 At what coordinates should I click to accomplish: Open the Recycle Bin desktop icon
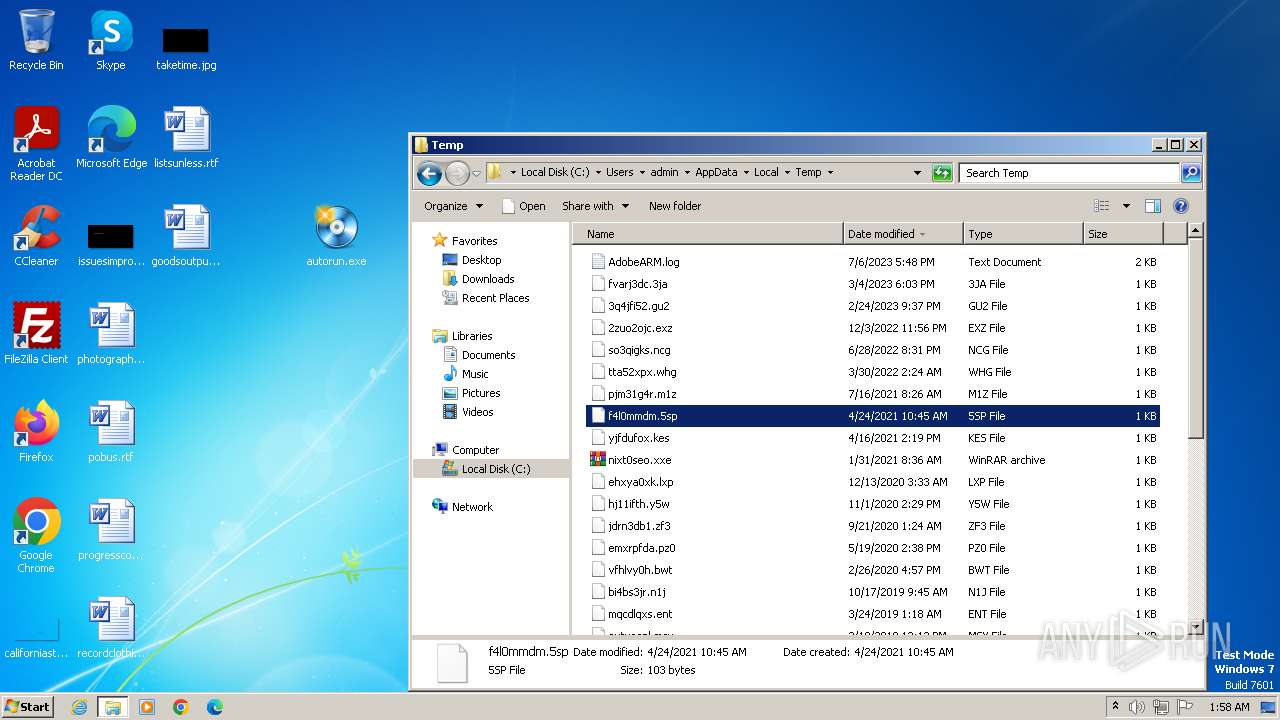tap(36, 40)
